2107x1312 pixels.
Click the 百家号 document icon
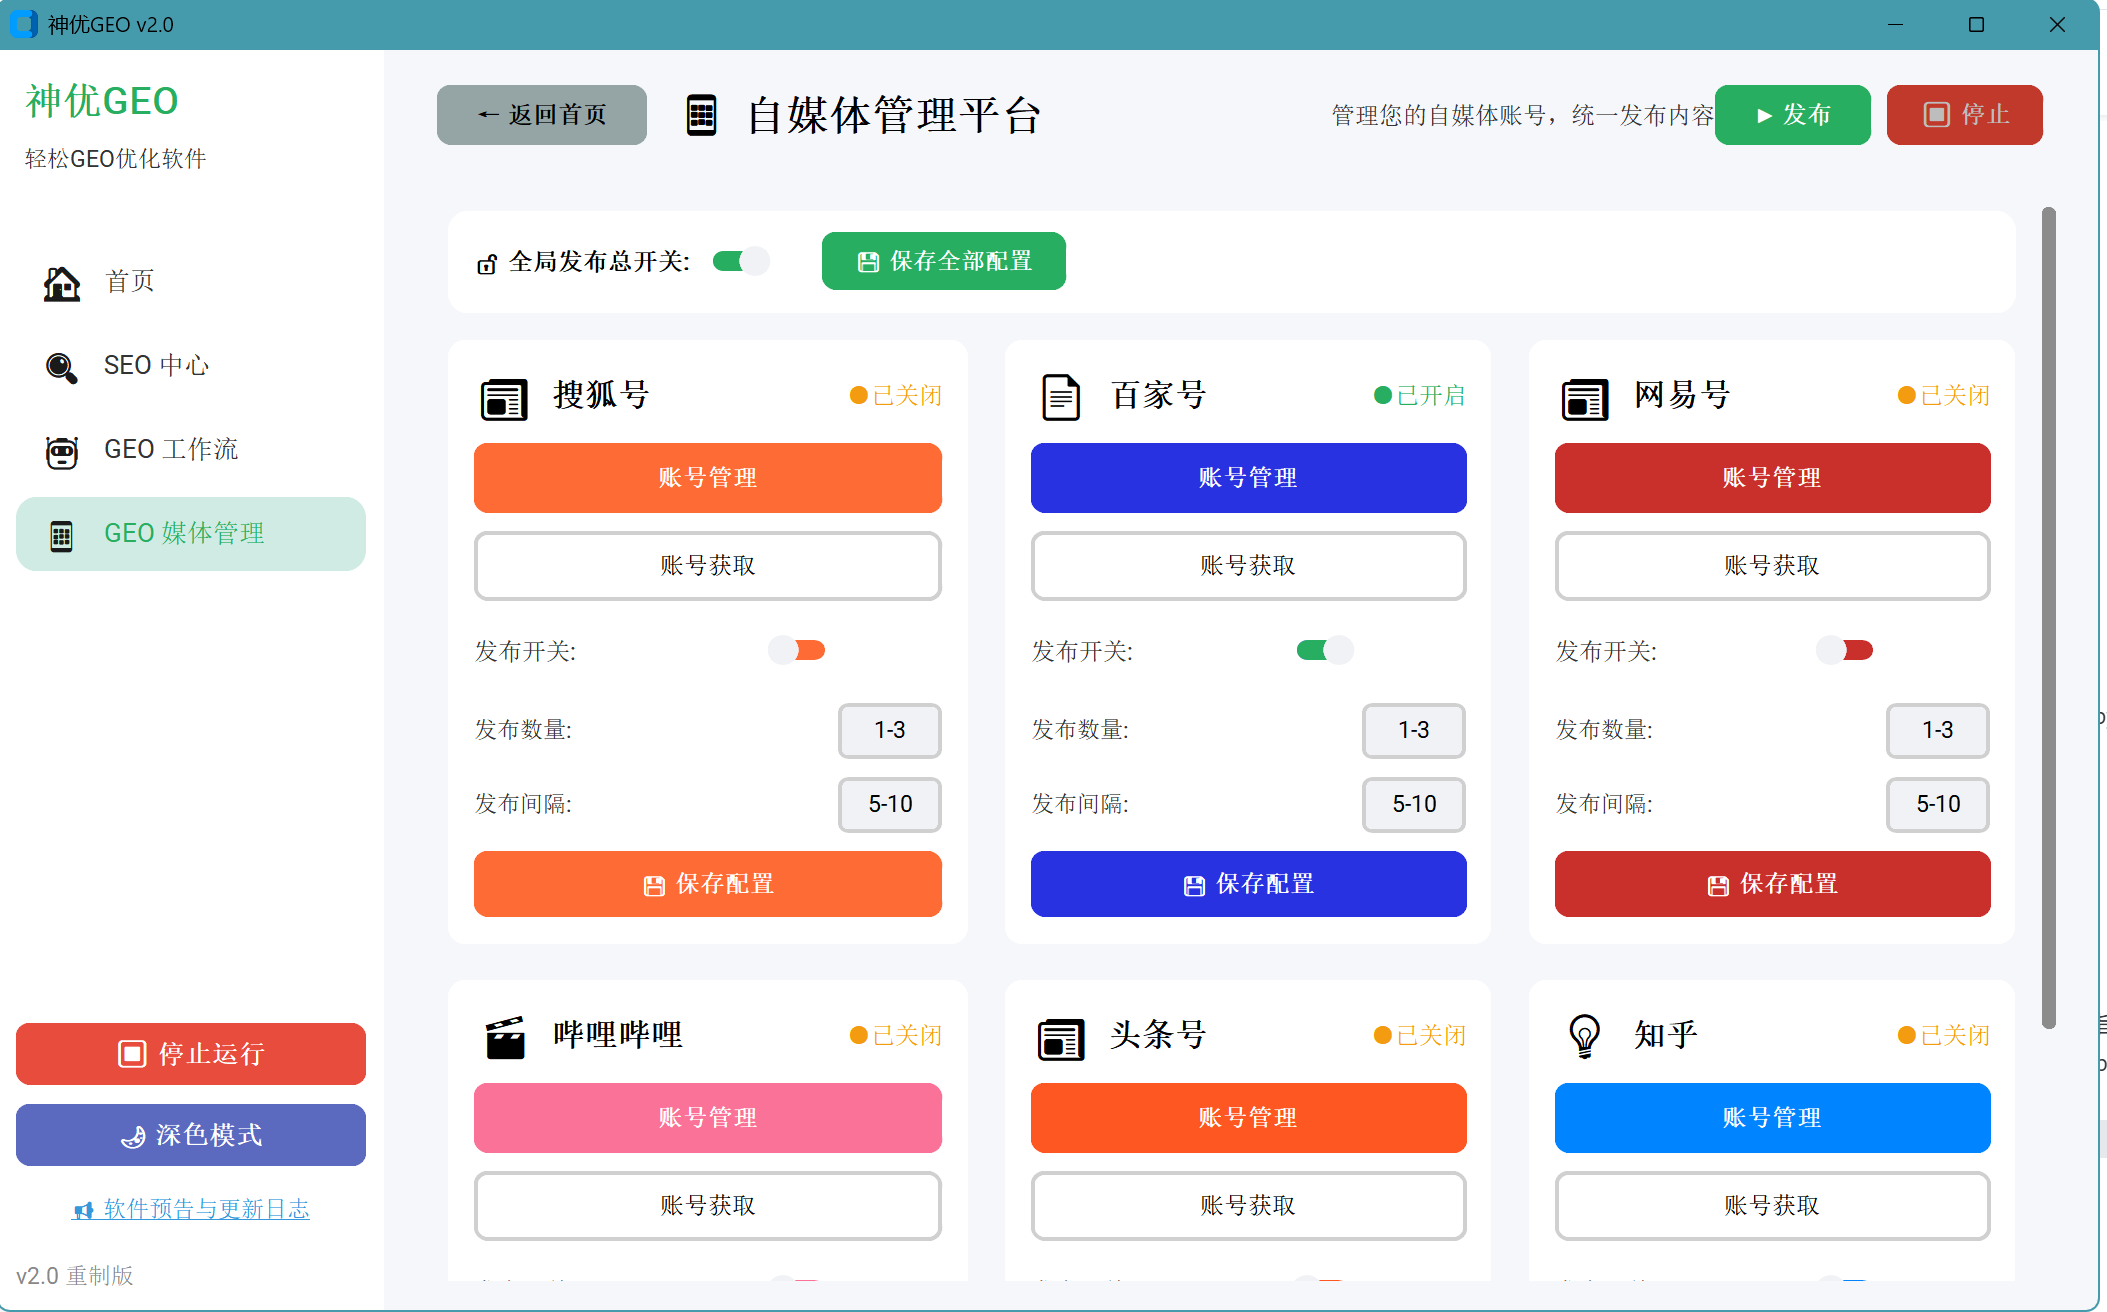coord(1061,397)
